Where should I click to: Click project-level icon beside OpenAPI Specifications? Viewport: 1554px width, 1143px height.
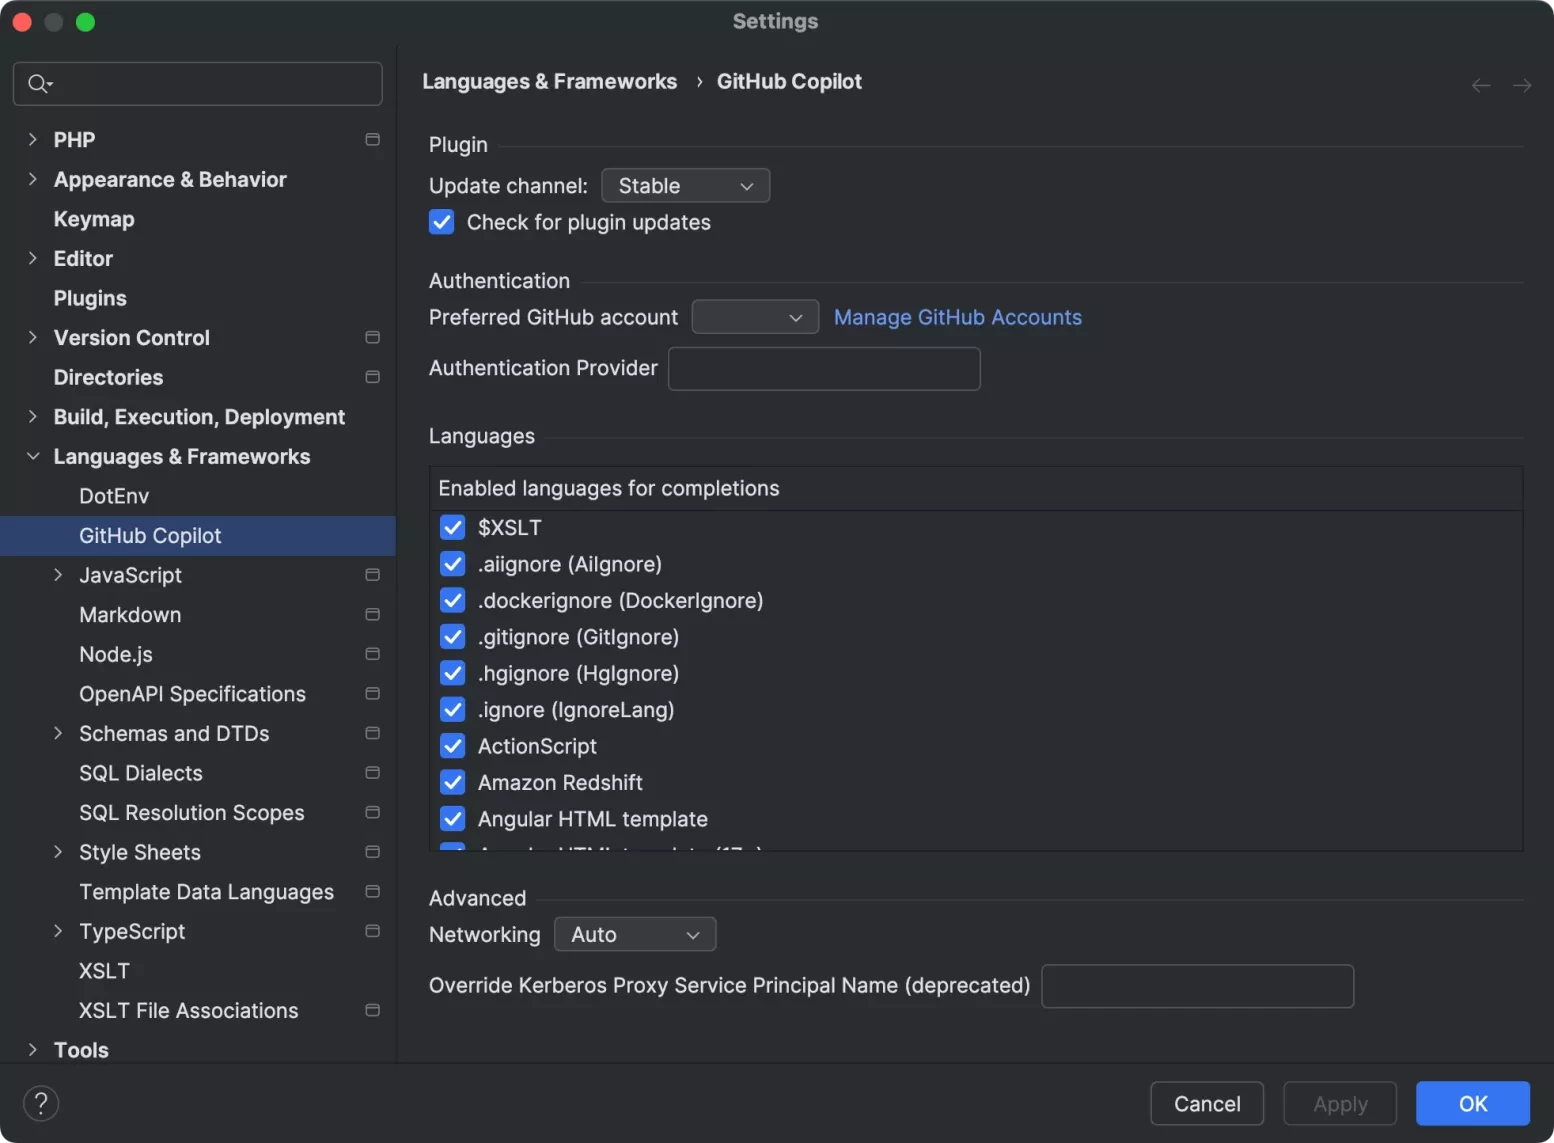pyautogui.click(x=373, y=694)
